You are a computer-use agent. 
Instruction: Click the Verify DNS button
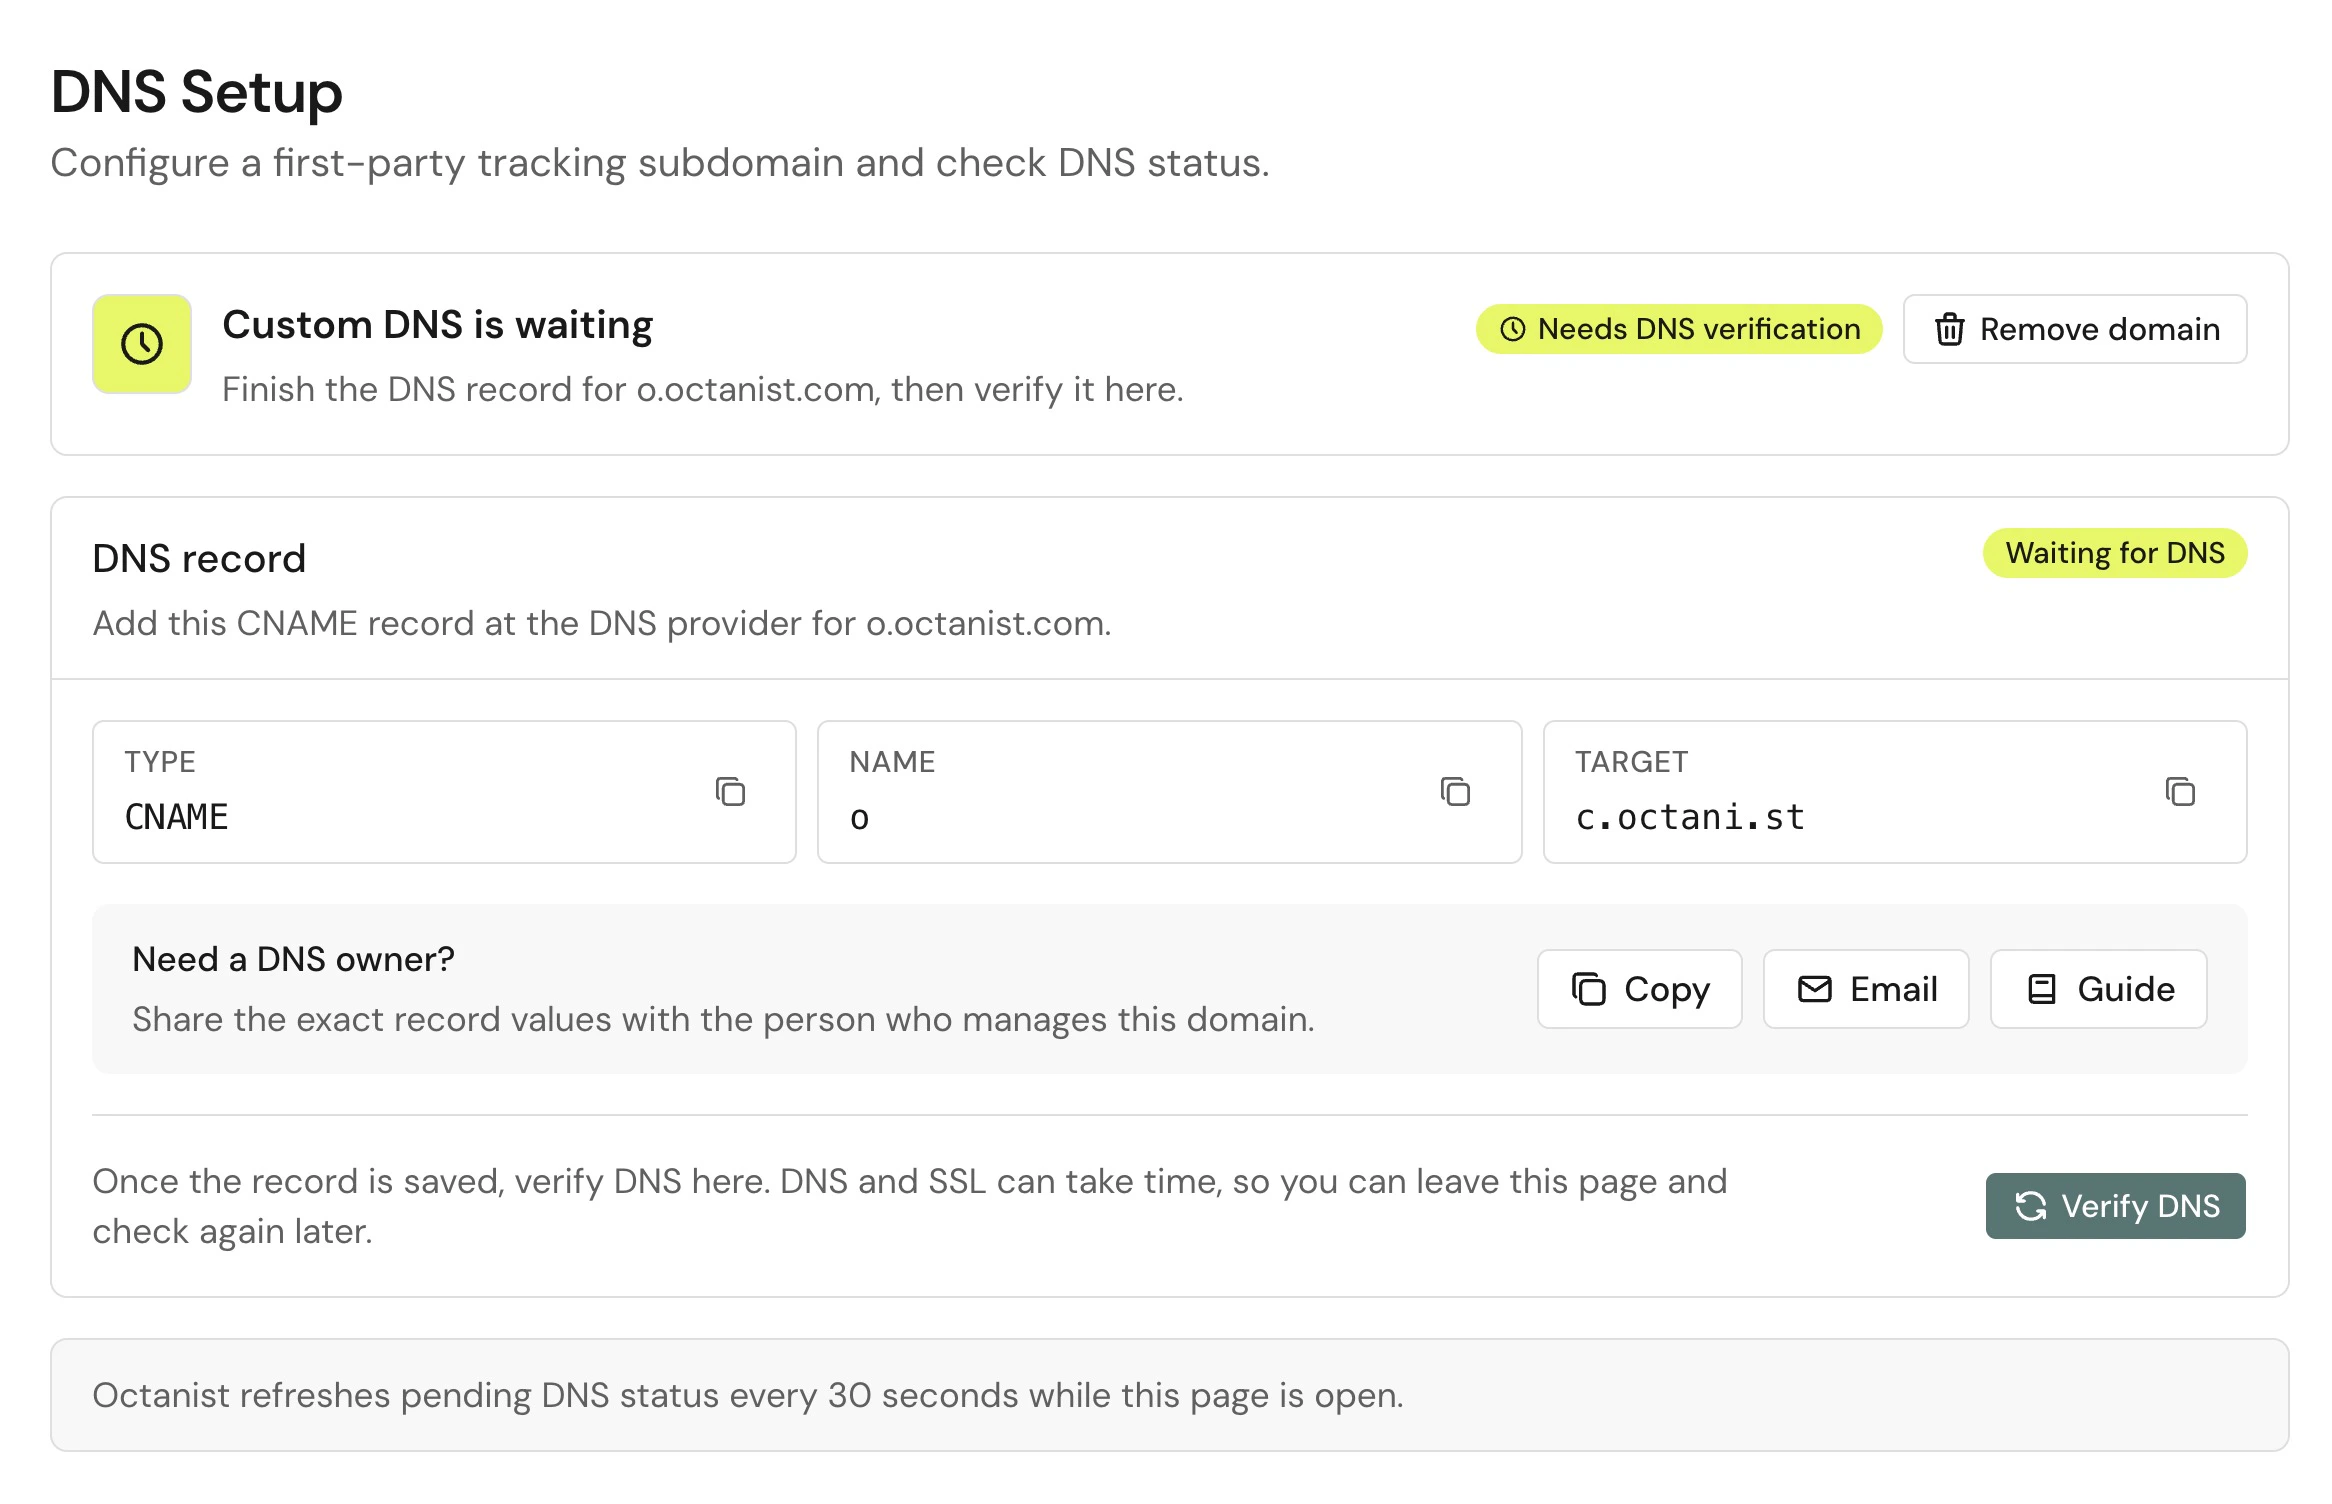[x=2115, y=1206]
